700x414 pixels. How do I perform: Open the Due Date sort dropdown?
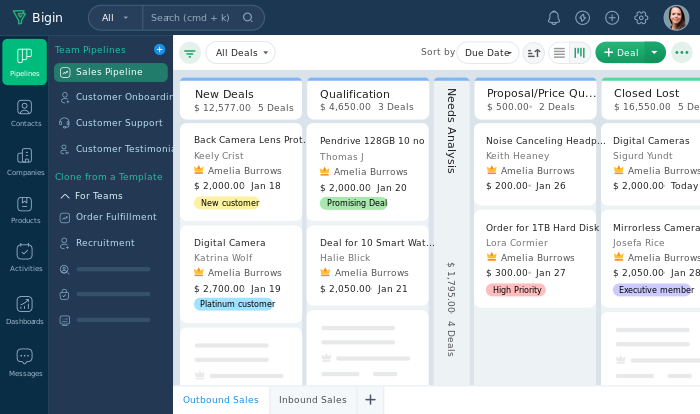488,53
